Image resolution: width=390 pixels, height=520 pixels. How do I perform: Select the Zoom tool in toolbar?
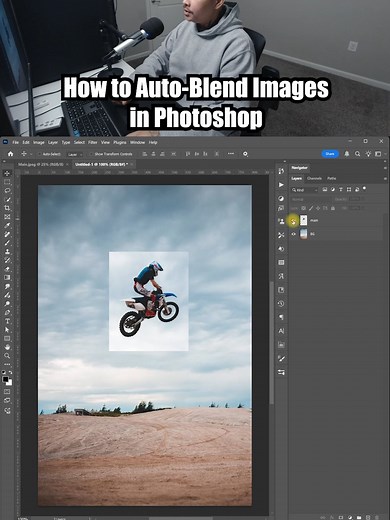[x=7, y=356]
